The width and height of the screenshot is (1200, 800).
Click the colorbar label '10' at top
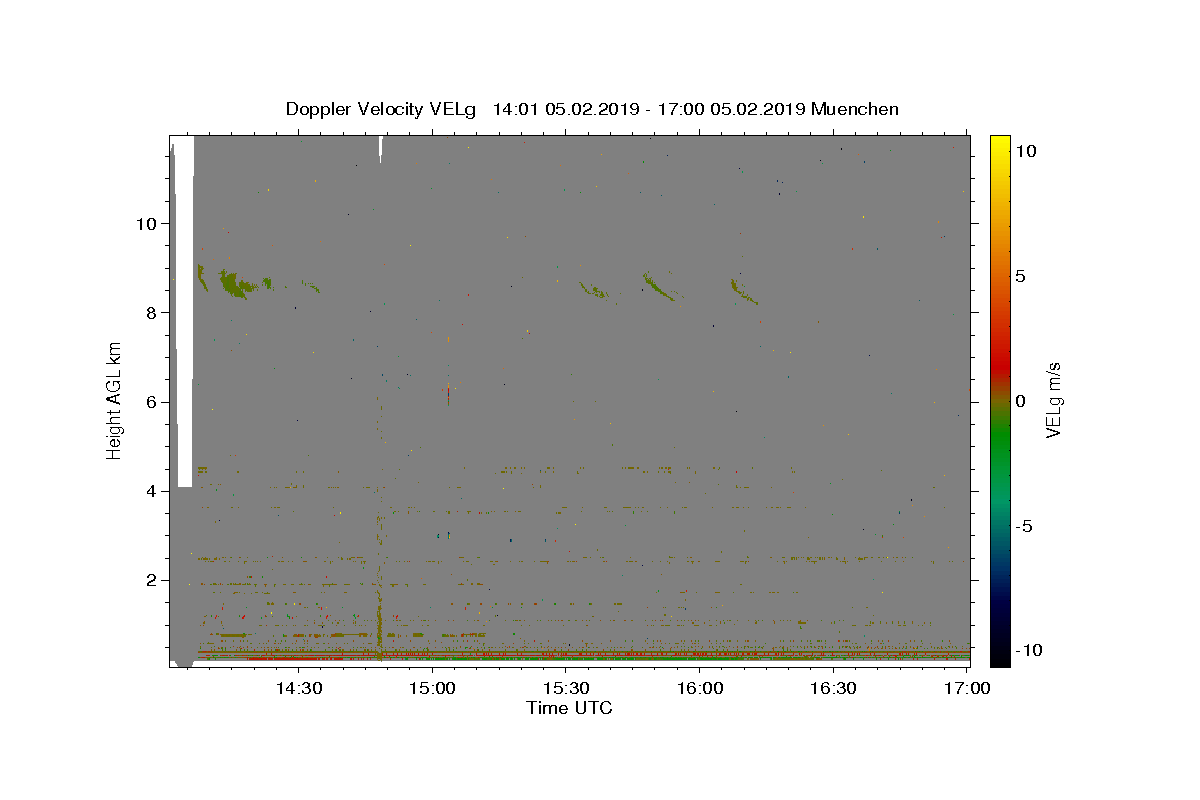click(x=1025, y=151)
